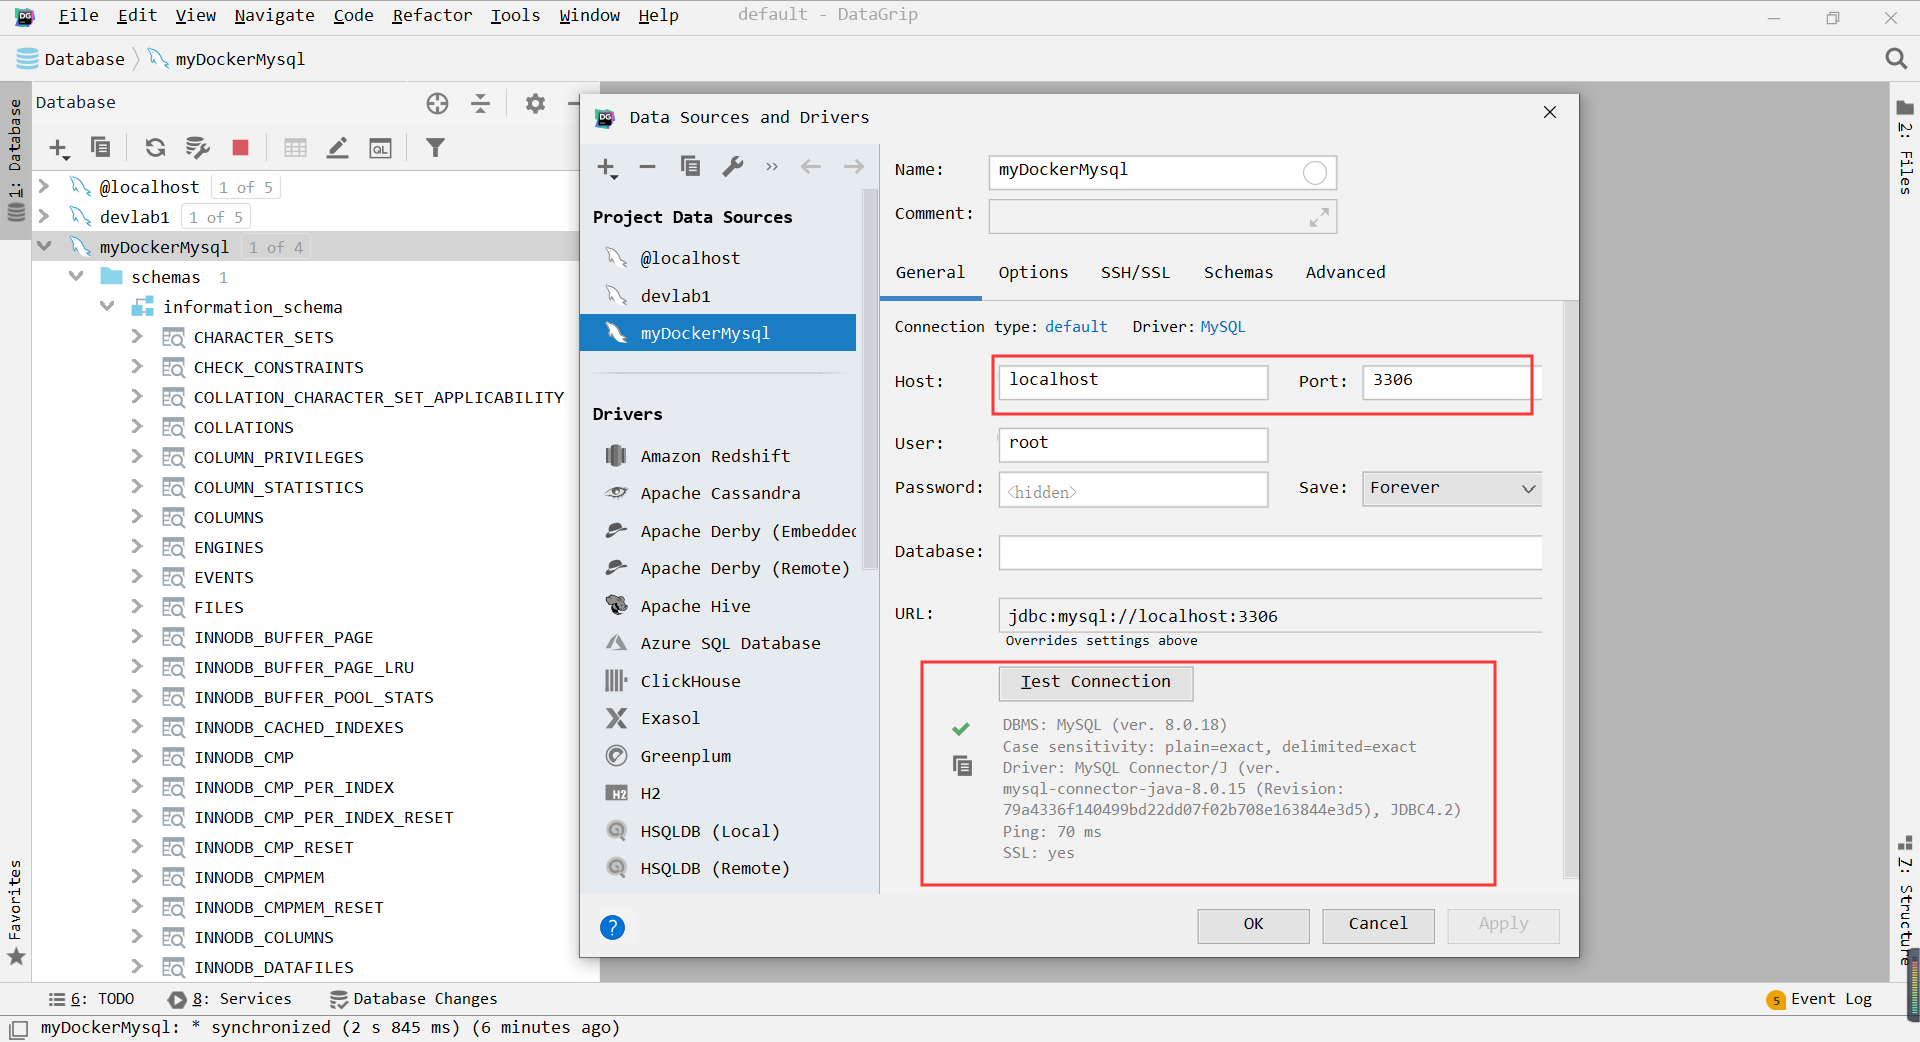Open Data Source Properties icon in Database toolbar
The image size is (1920, 1042).
[198, 148]
